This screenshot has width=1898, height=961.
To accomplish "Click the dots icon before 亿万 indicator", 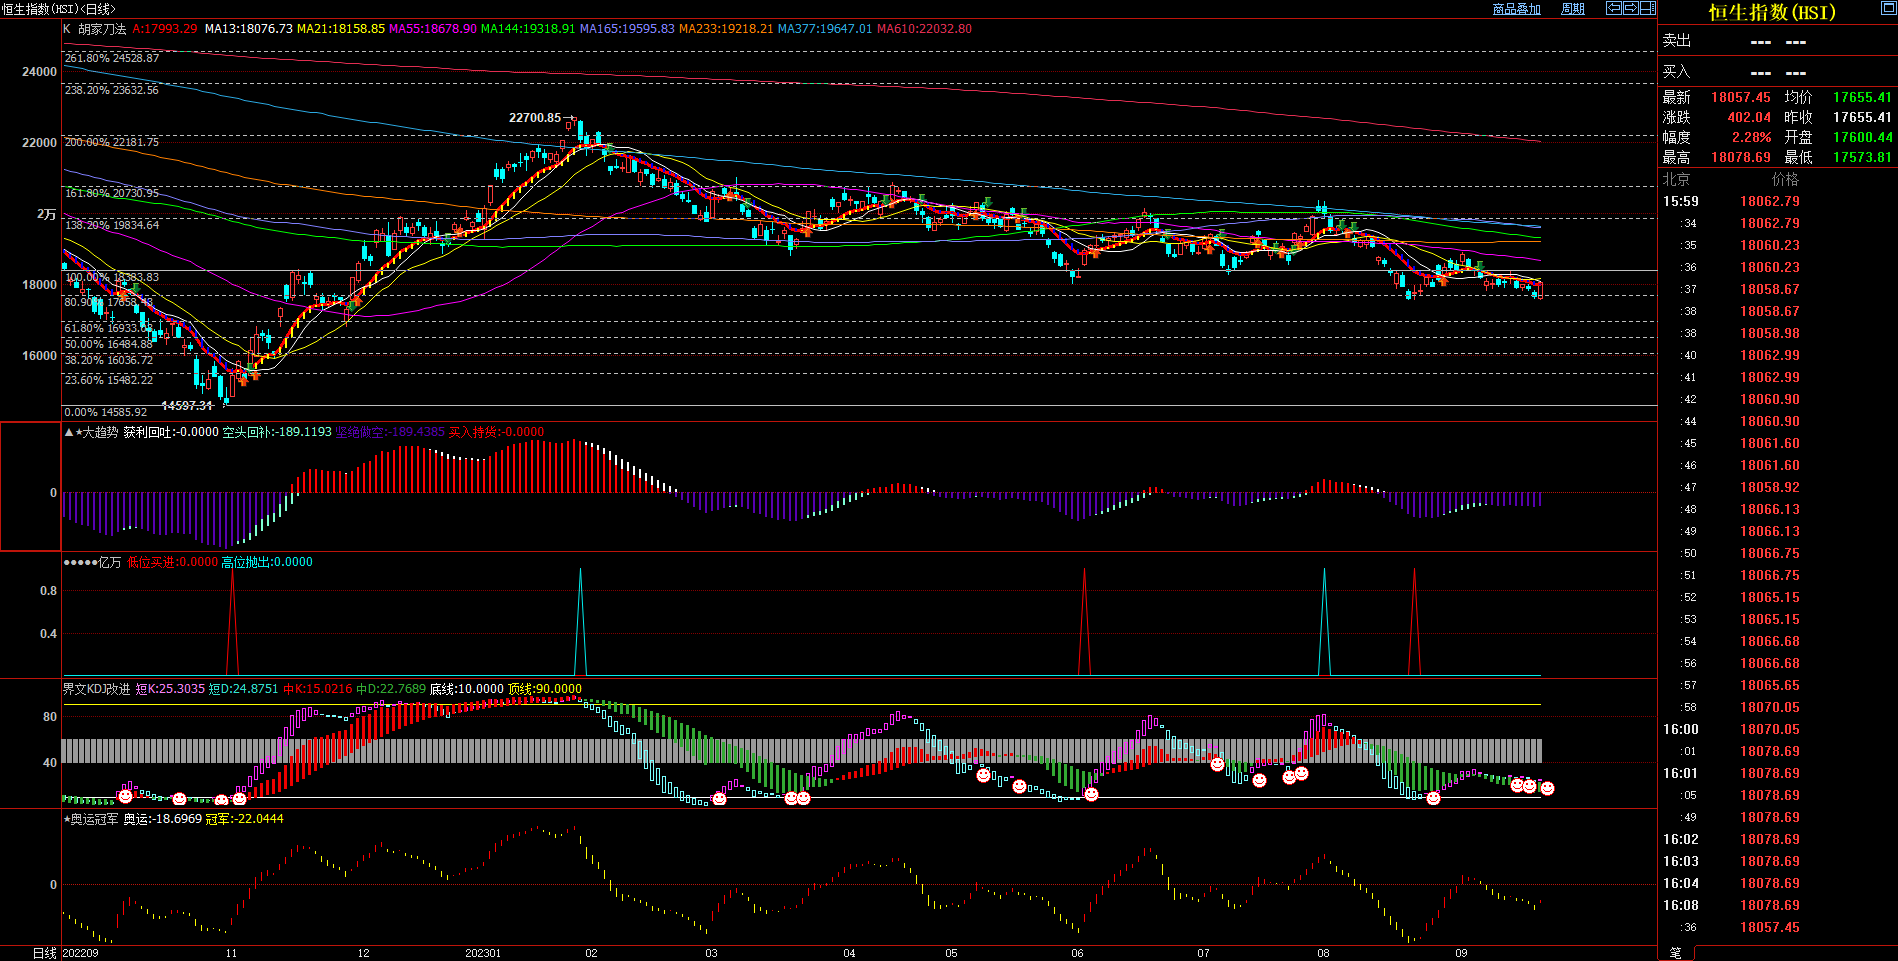I will pos(80,562).
